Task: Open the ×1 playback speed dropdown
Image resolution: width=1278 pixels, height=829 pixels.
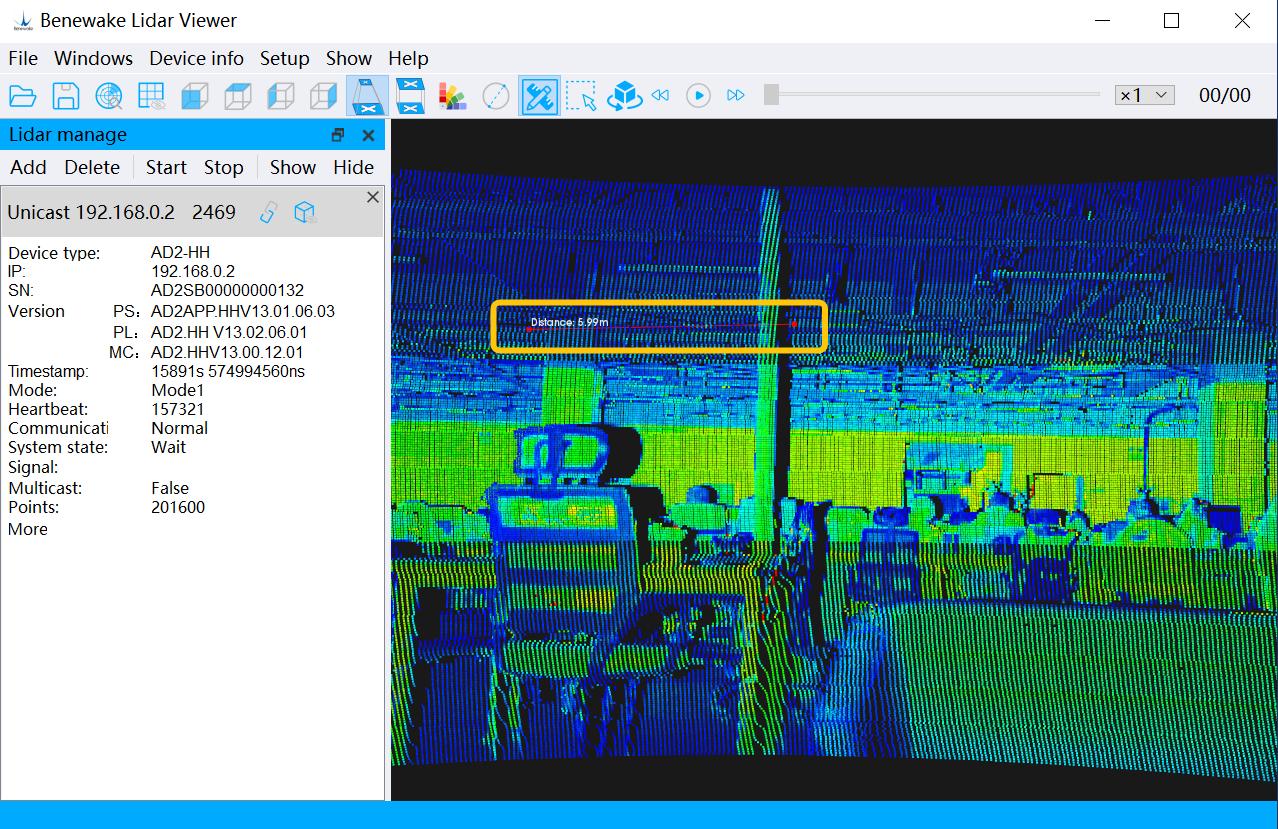Action: click(x=1144, y=95)
